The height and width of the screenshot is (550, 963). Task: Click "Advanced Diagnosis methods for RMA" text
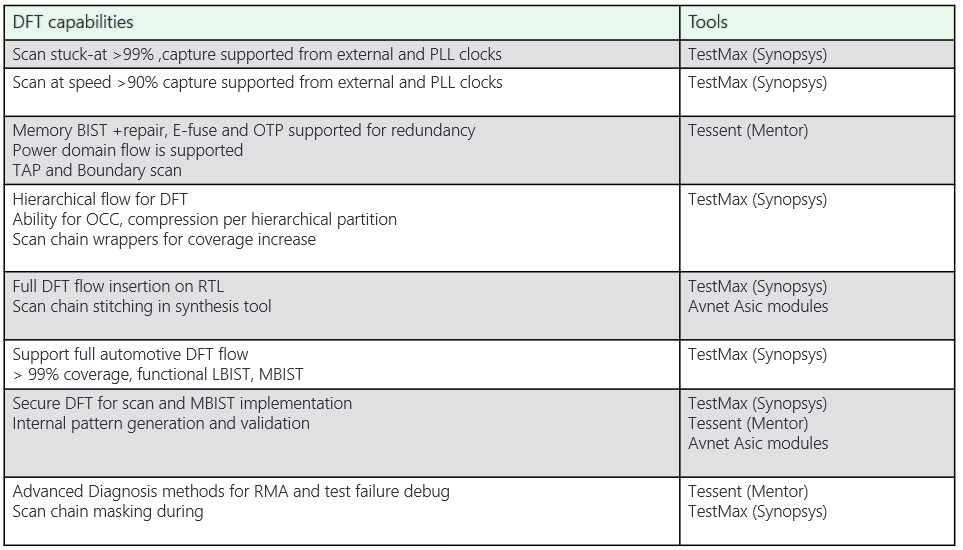pos(231,491)
